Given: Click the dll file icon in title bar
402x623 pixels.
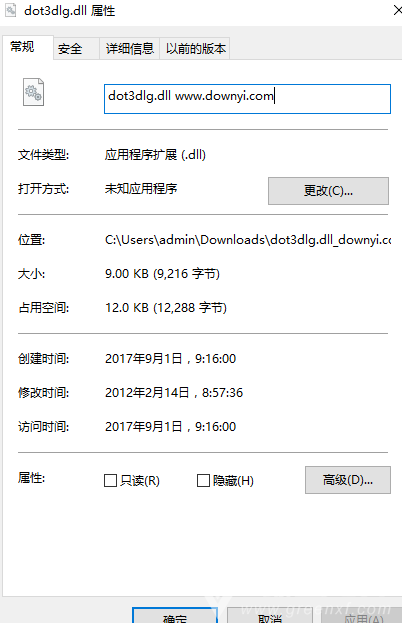Looking at the screenshot, I should tap(10, 10).
